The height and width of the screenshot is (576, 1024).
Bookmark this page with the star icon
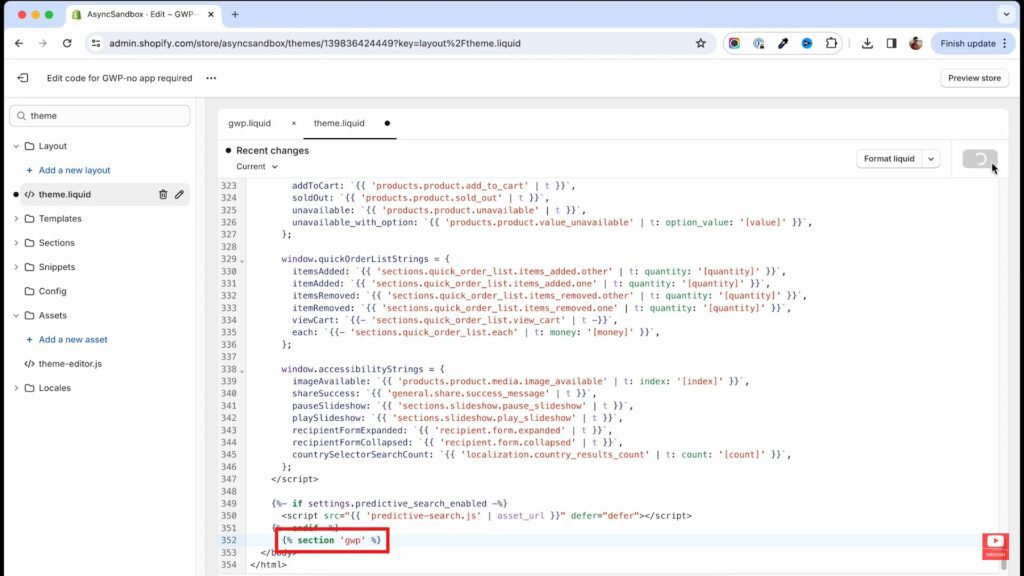click(700, 43)
